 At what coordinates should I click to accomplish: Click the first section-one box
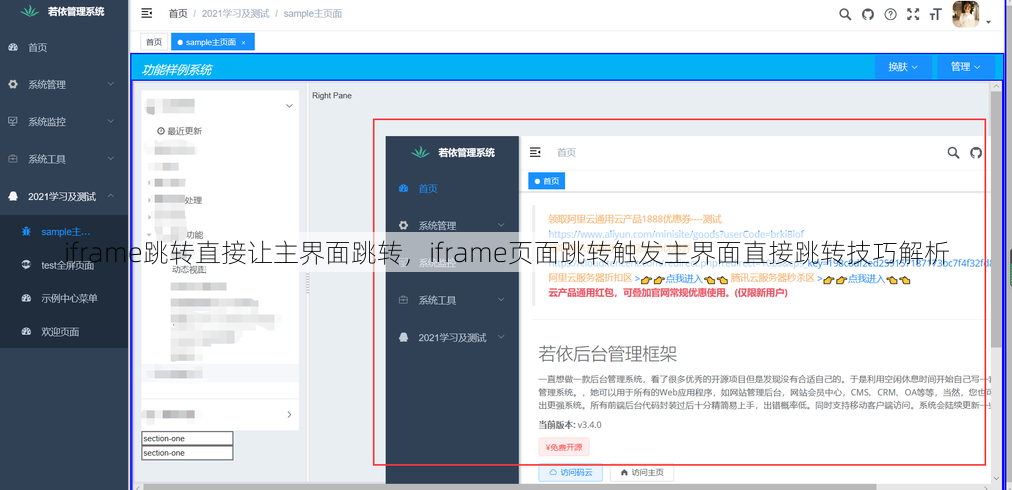[187, 438]
